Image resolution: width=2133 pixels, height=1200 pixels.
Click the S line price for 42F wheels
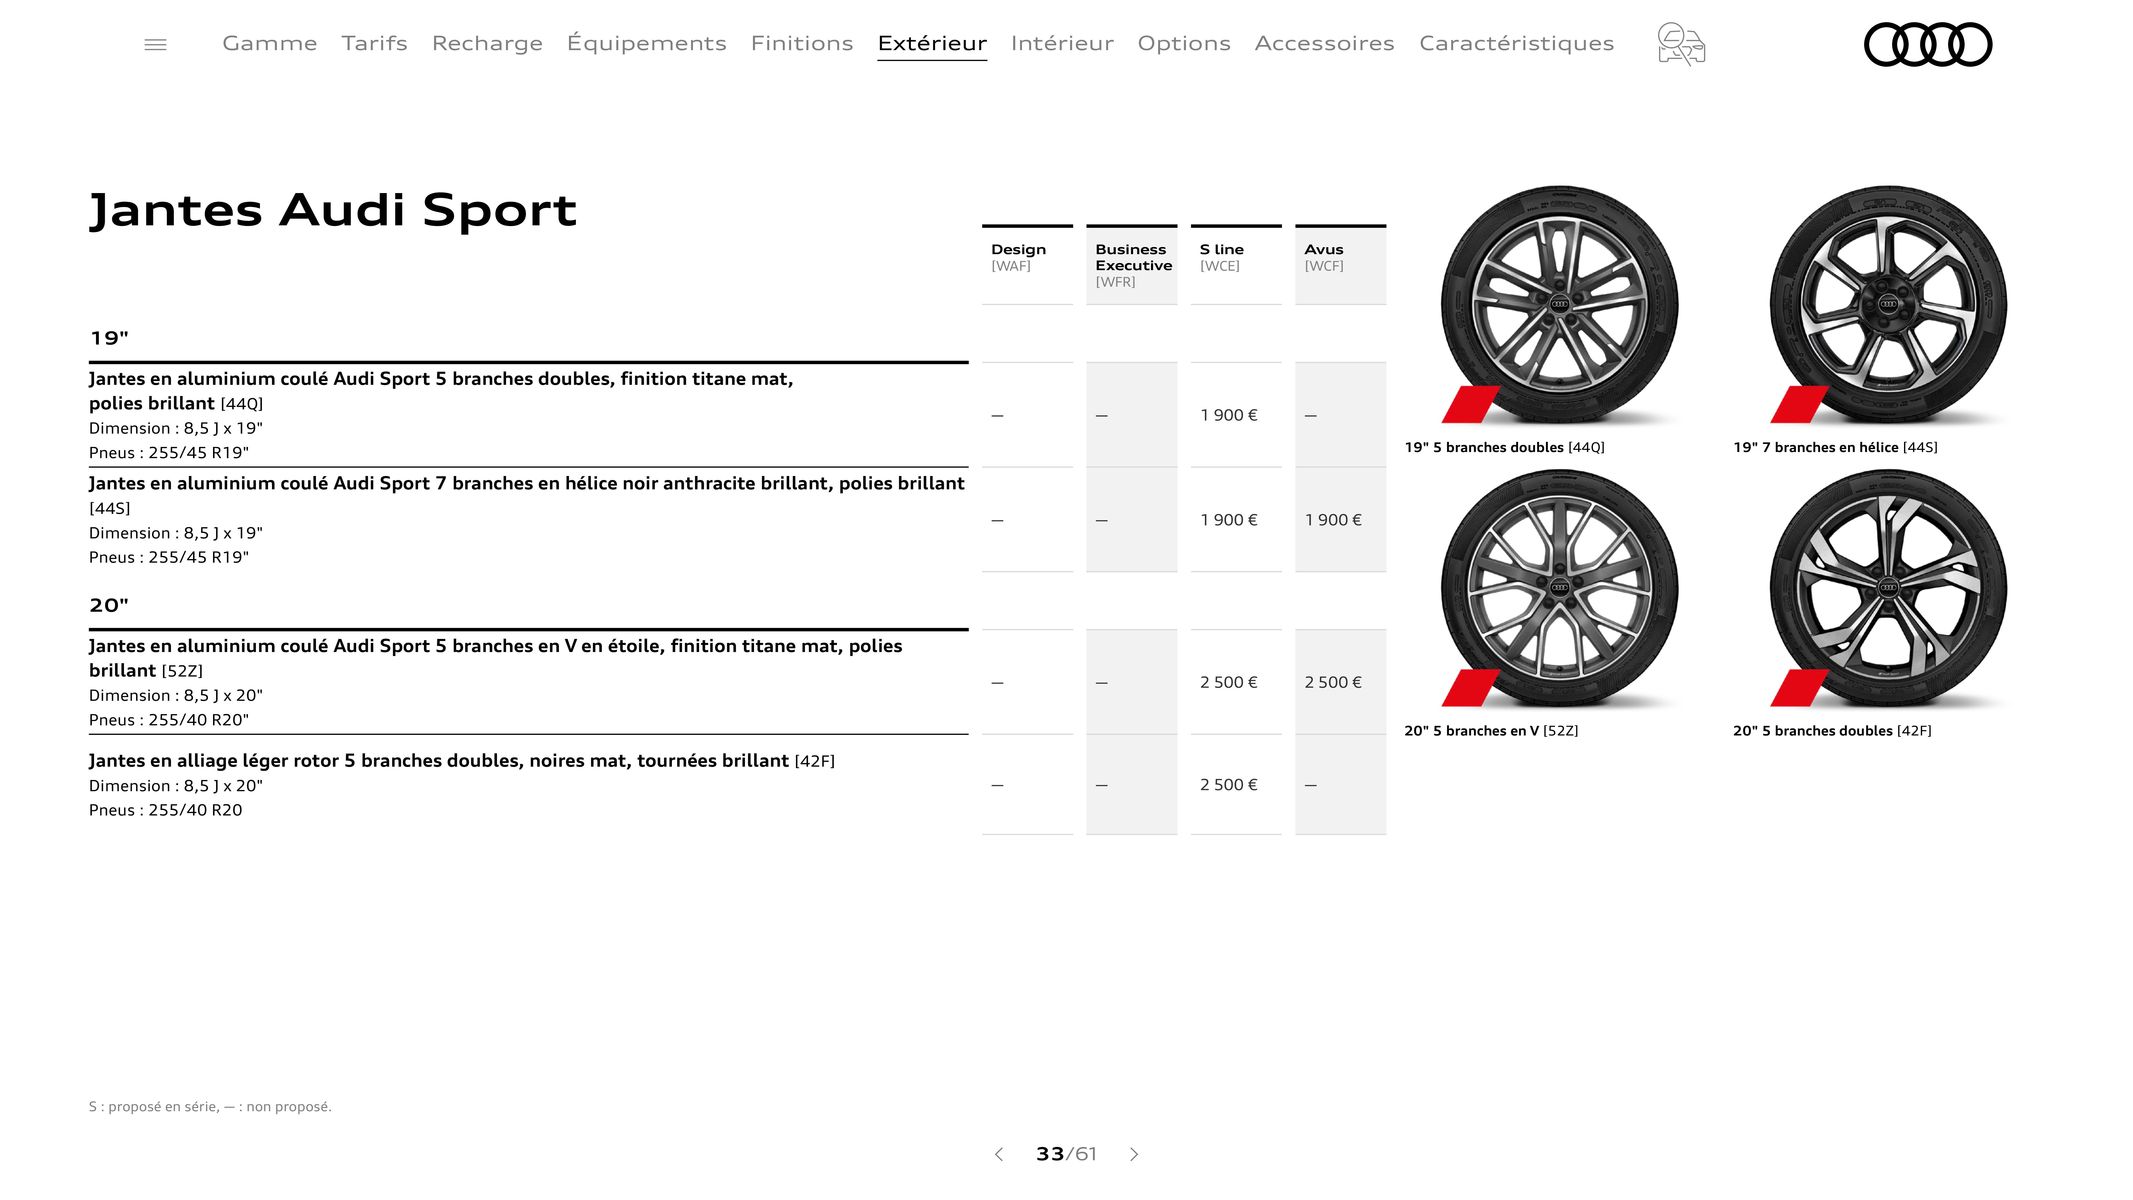pyautogui.click(x=1229, y=785)
